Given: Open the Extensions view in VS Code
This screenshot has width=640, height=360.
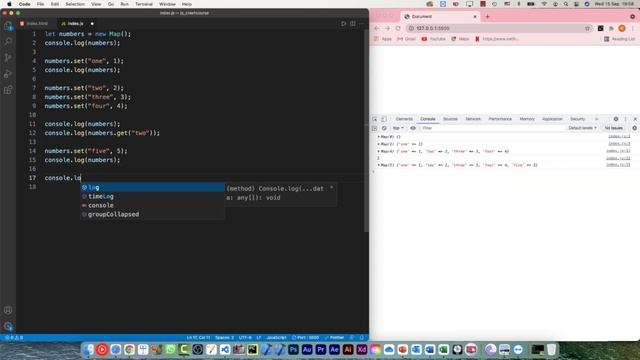Looking at the screenshot, I should click(x=8, y=90).
